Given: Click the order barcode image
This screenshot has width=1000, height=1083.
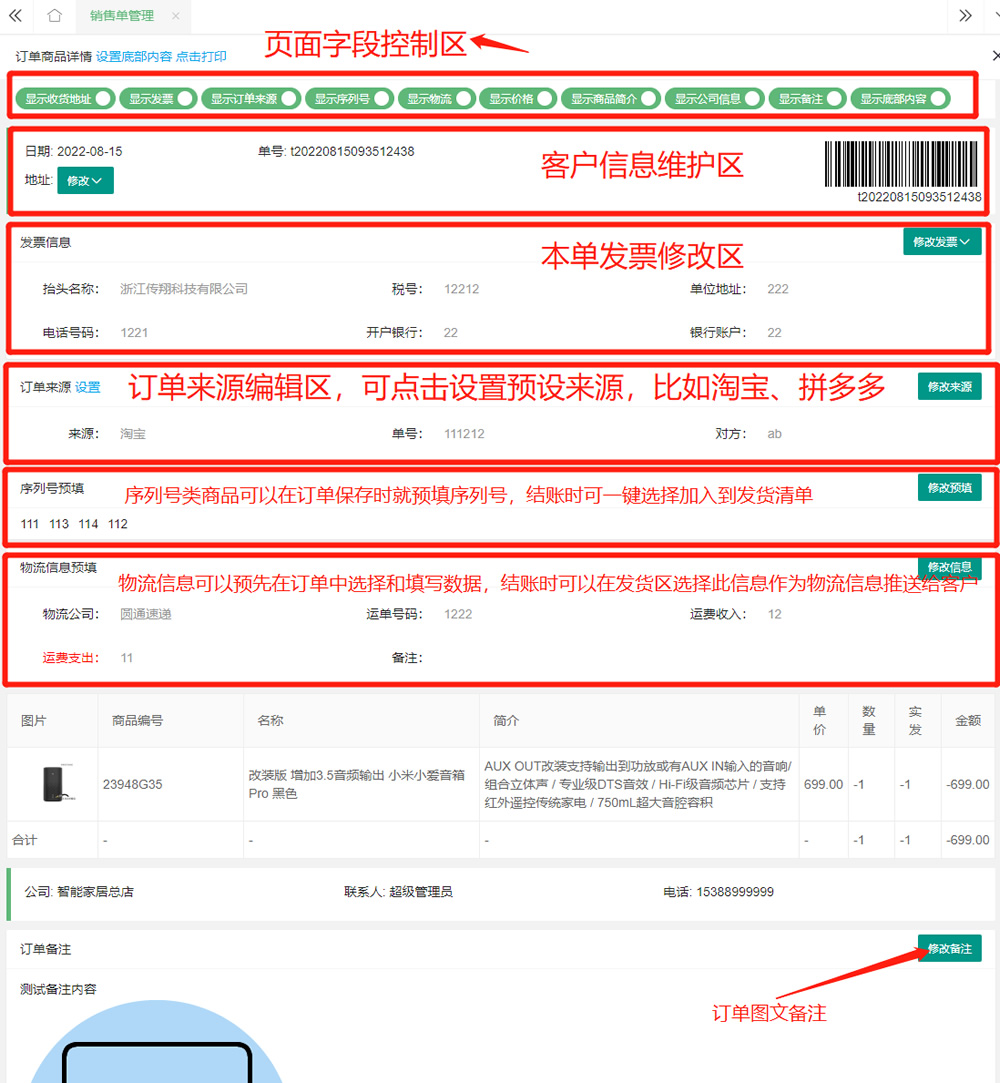Looking at the screenshot, I should (x=901, y=164).
